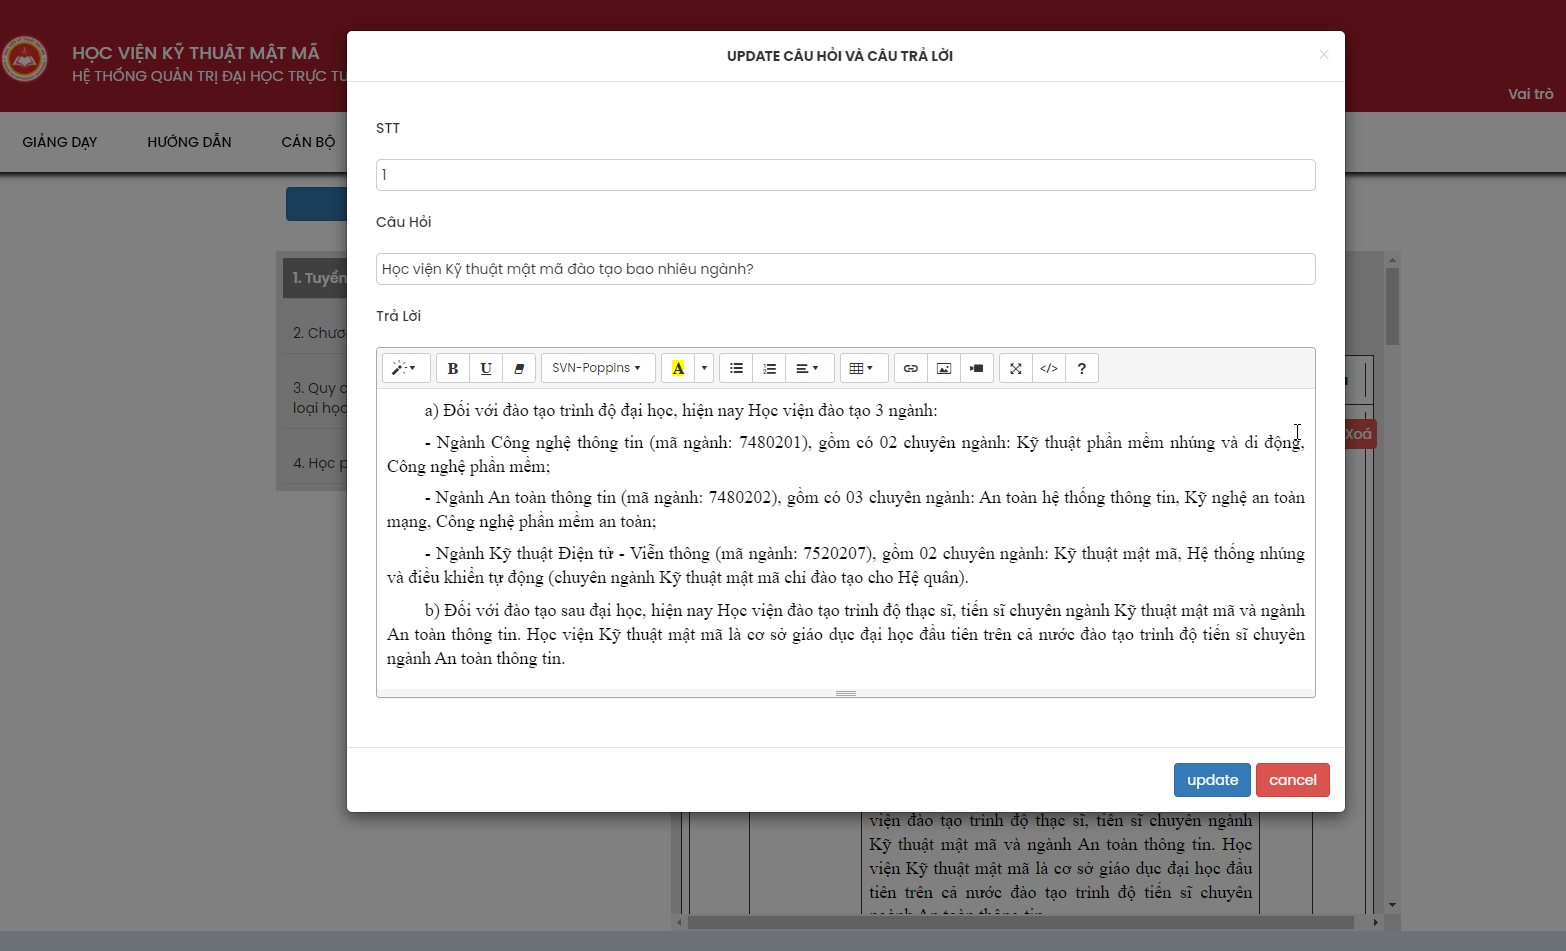Open the paragraph alignment dropdown
Viewport: 1566px width, 951px height.
pos(808,368)
